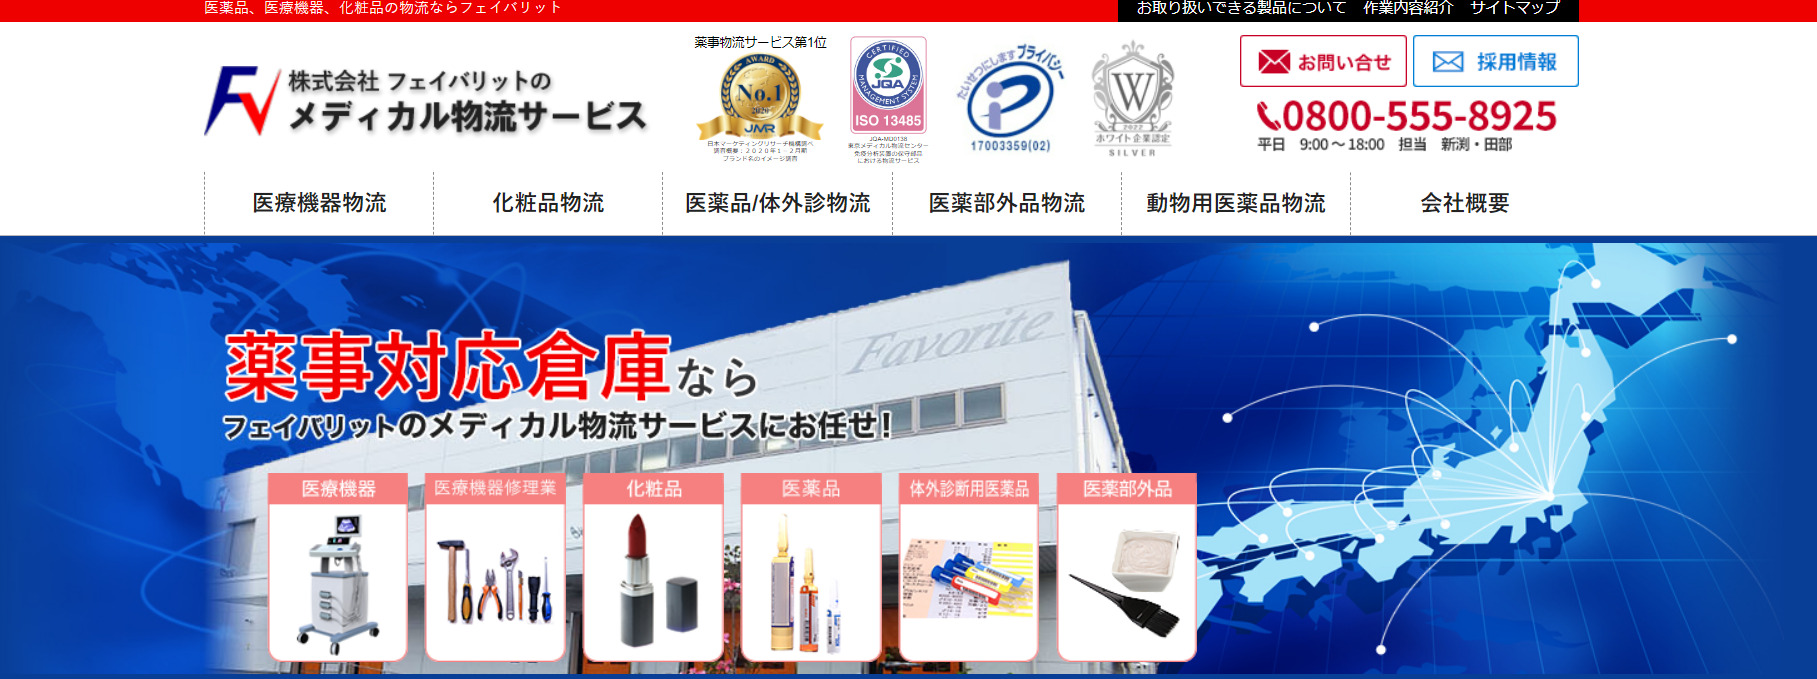This screenshot has width=1817, height=679.
Task: Click the White company Silver certification badge
Action: tap(1132, 98)
